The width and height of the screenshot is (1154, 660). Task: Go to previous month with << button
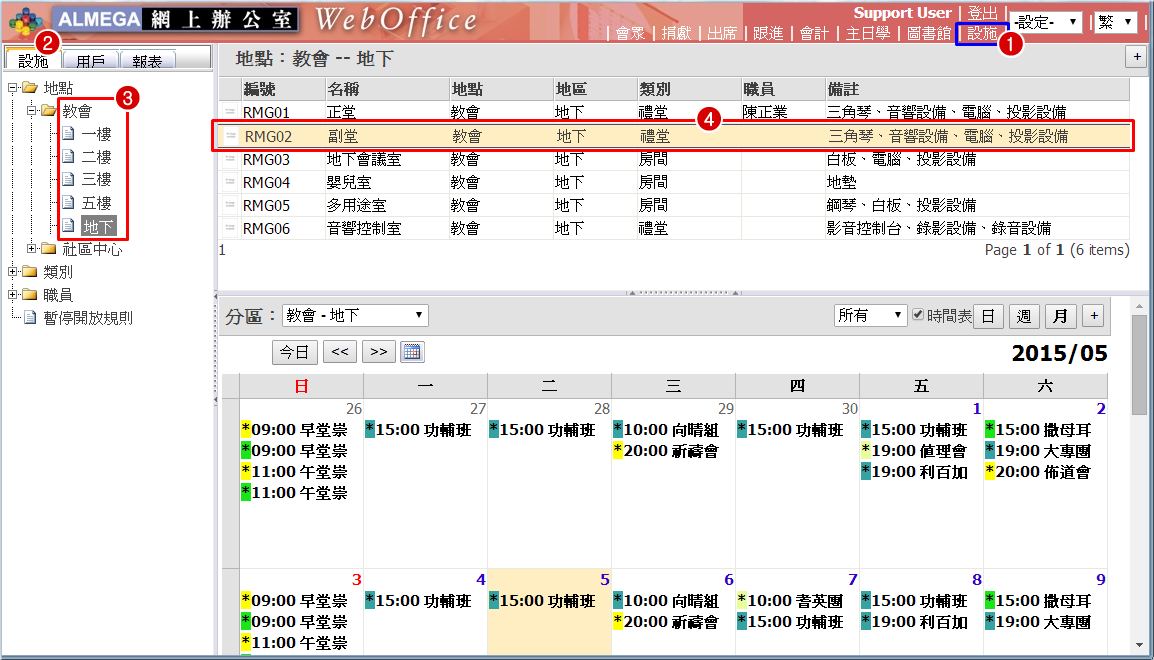[340, 352]
